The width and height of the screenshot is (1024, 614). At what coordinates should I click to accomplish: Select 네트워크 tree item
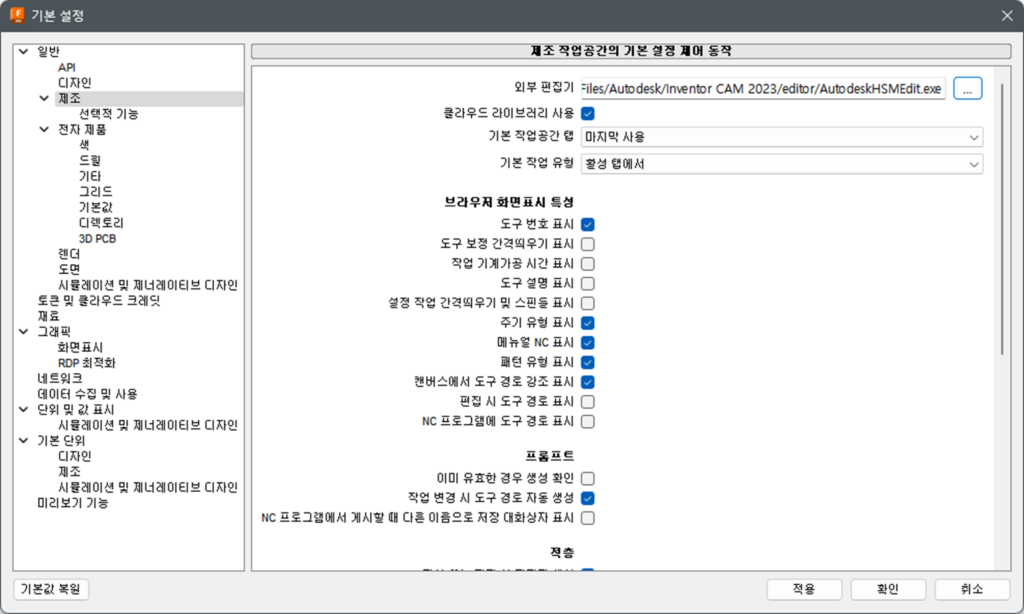(59, 379)
